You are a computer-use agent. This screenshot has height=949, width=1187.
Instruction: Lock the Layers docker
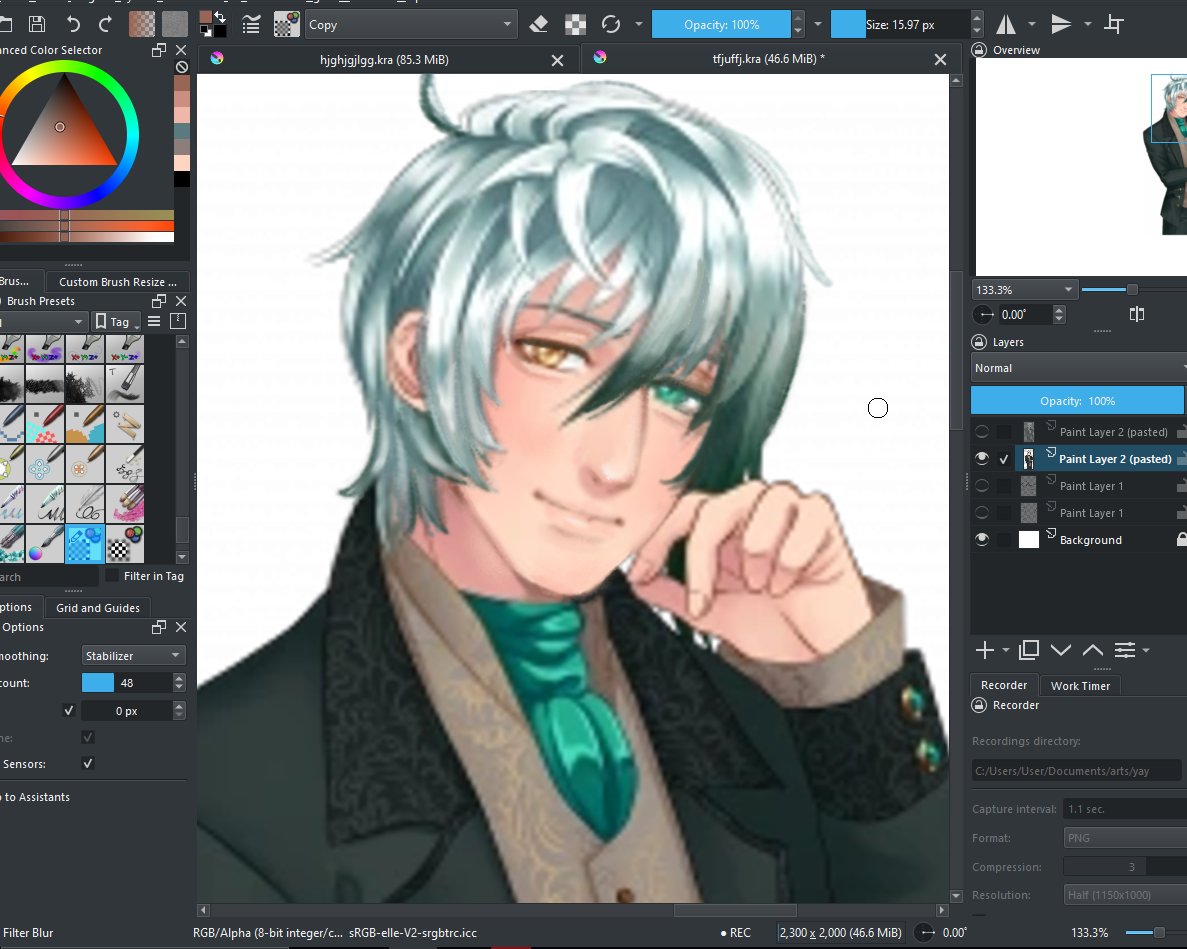[x=979, y=342]
